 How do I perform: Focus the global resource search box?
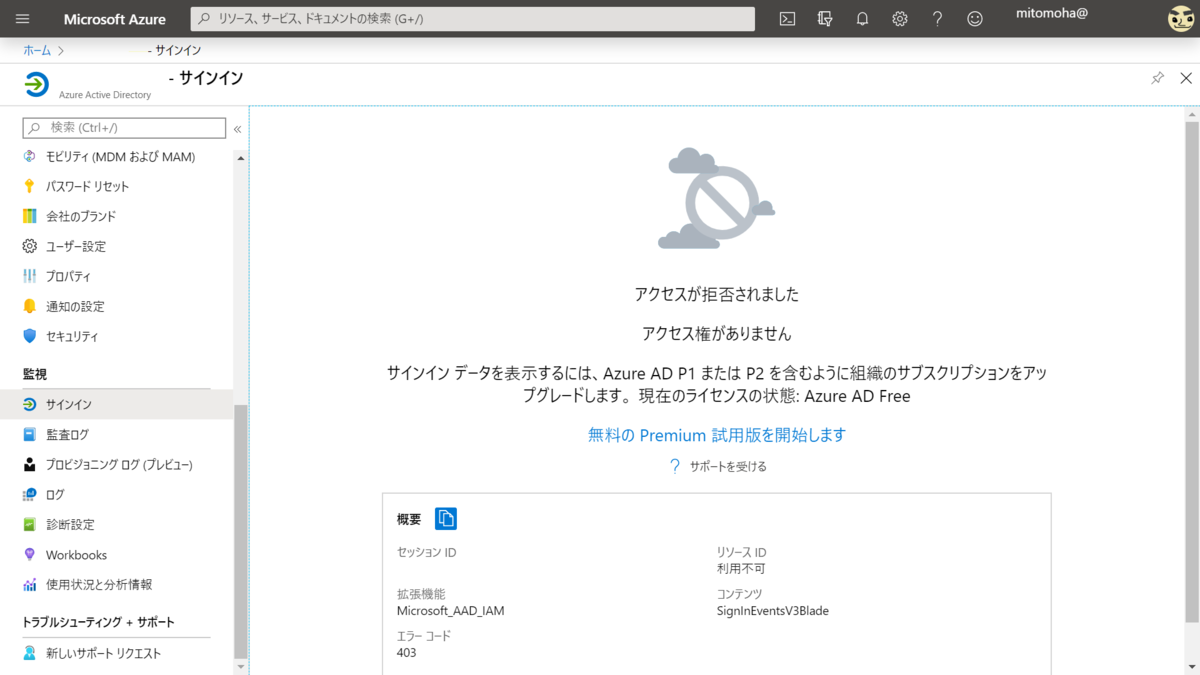click(472, 19)
